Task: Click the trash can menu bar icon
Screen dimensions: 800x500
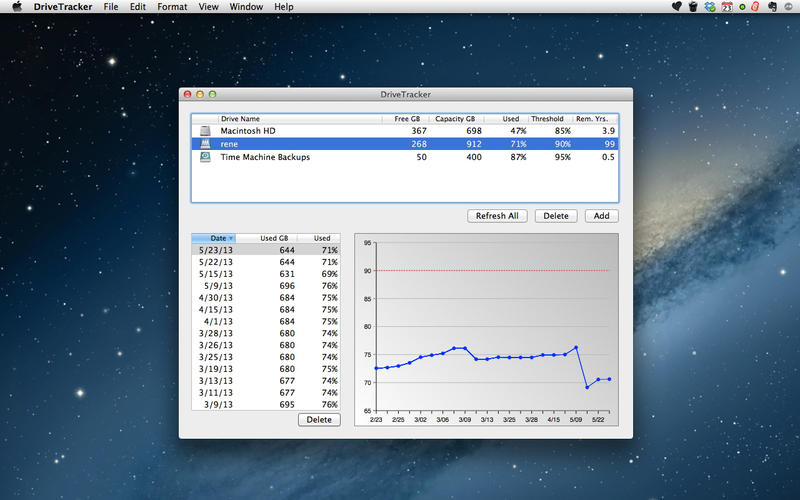Action: pyautogui.click(x=693, y=7)
